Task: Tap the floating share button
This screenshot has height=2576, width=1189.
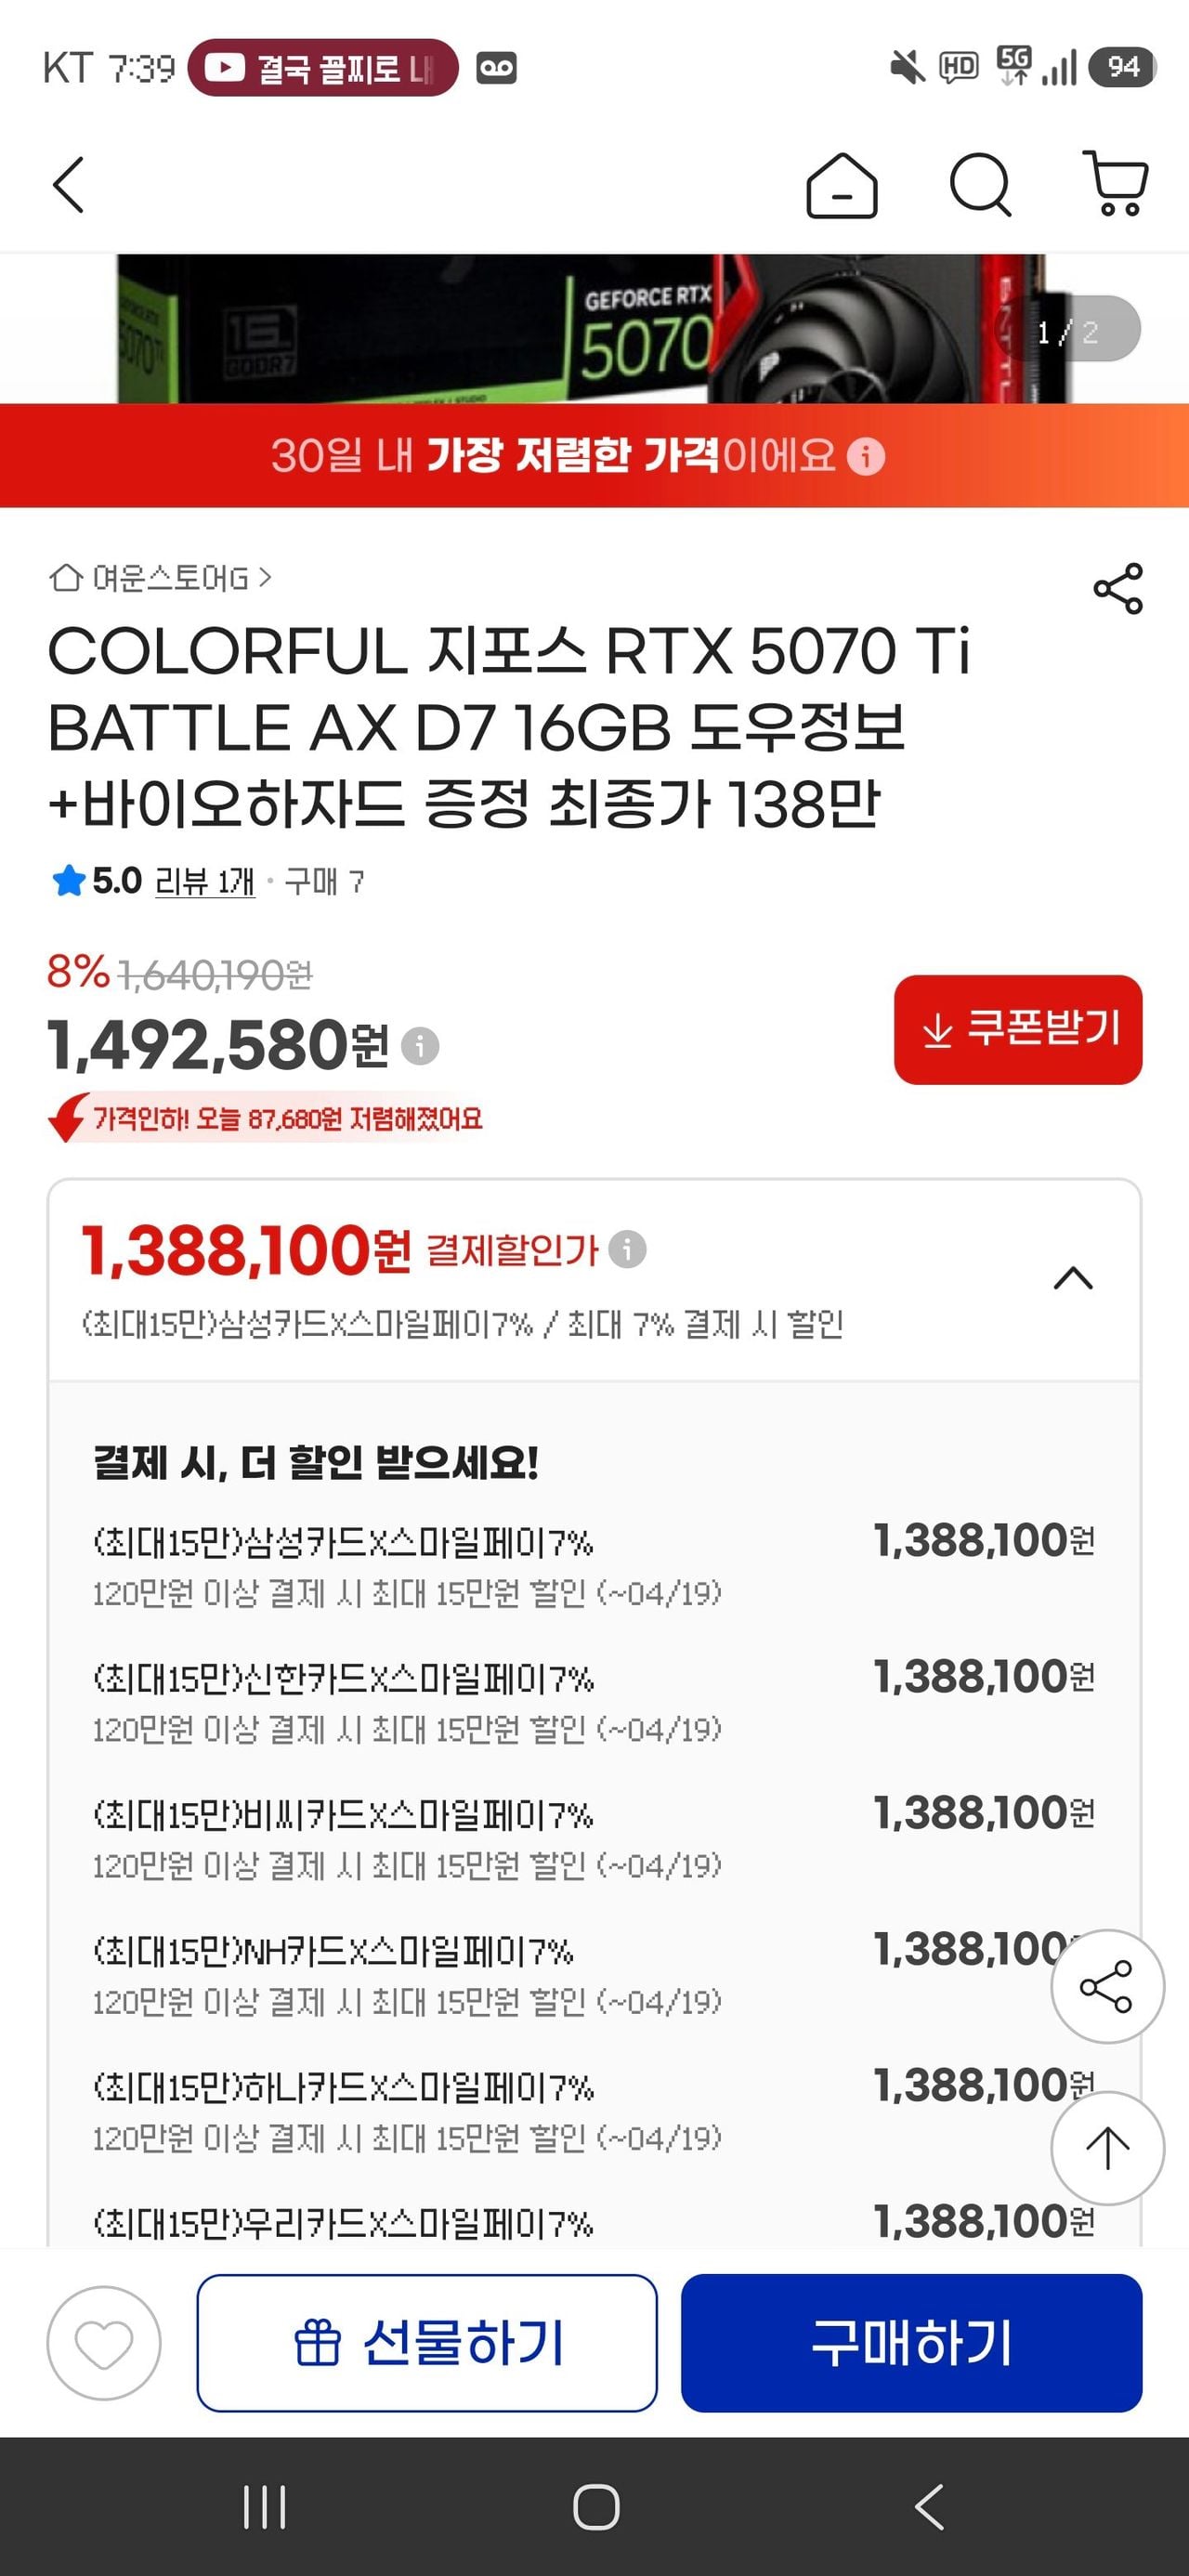Action: (x=1106, y=1986)
